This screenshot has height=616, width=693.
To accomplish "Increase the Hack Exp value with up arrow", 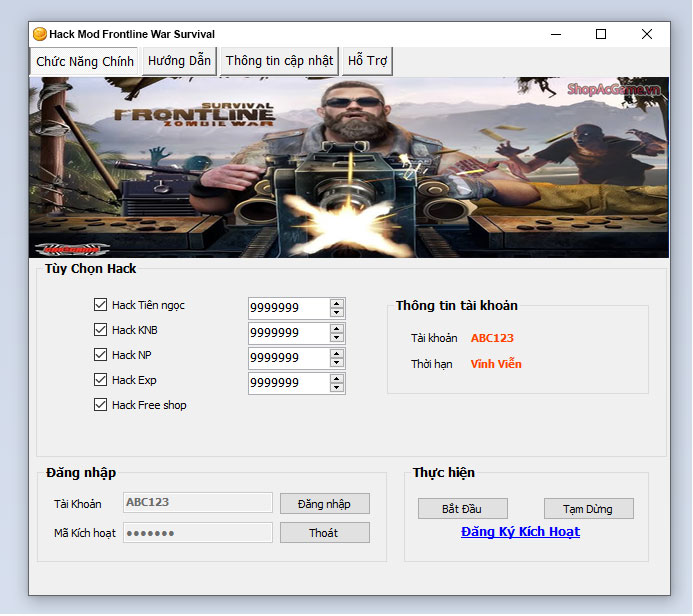I will coord(337,379).
